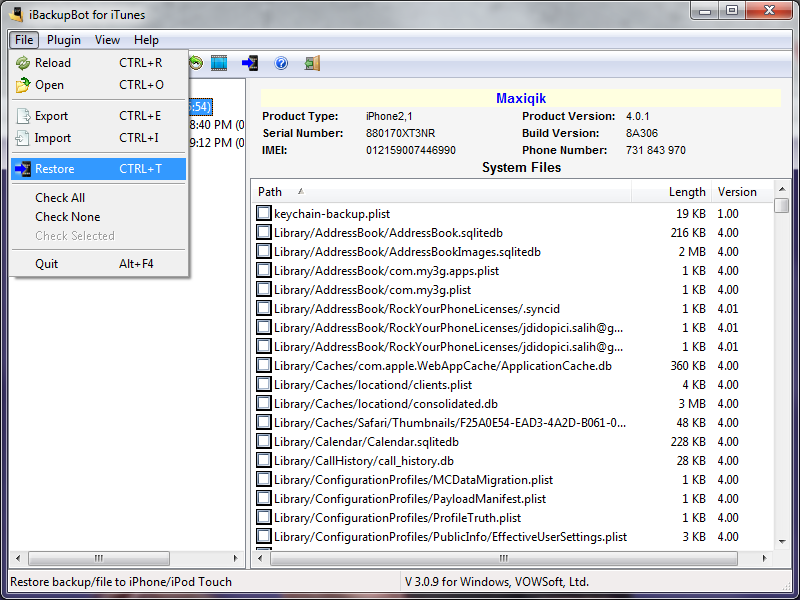Screen dimensions: 800x600
Task: Click the file list horizontal scrollbar left arrow
Action: [260, 558]
